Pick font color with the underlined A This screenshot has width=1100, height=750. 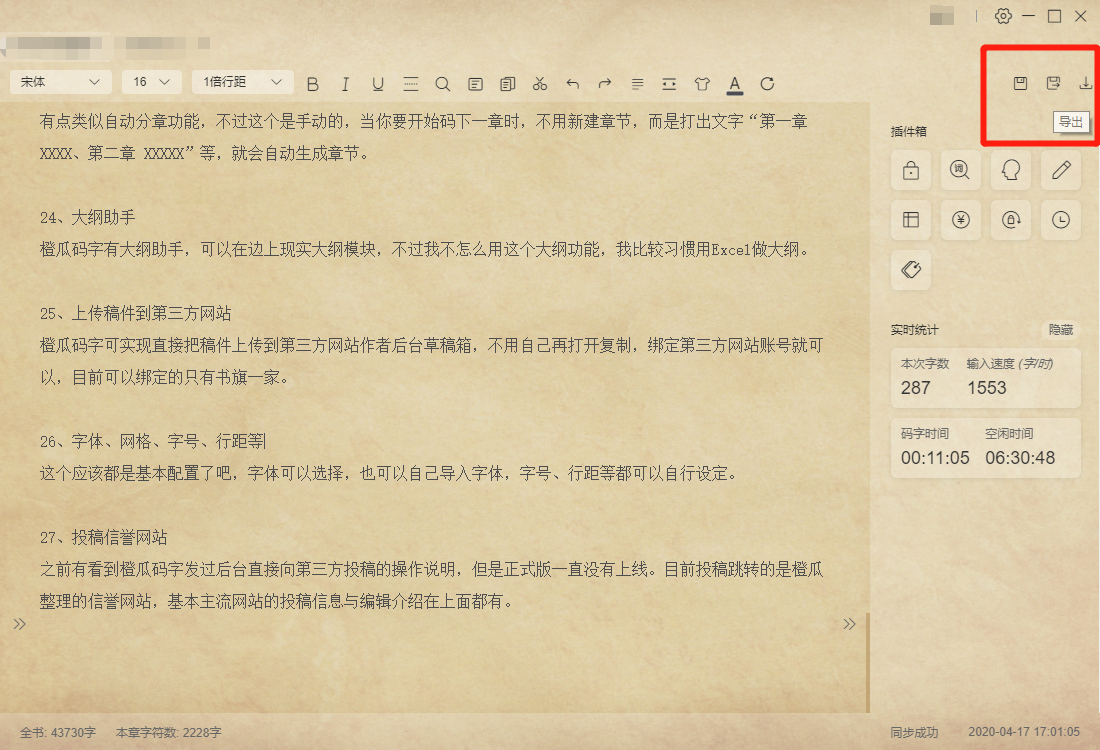[x=735, y=85]
